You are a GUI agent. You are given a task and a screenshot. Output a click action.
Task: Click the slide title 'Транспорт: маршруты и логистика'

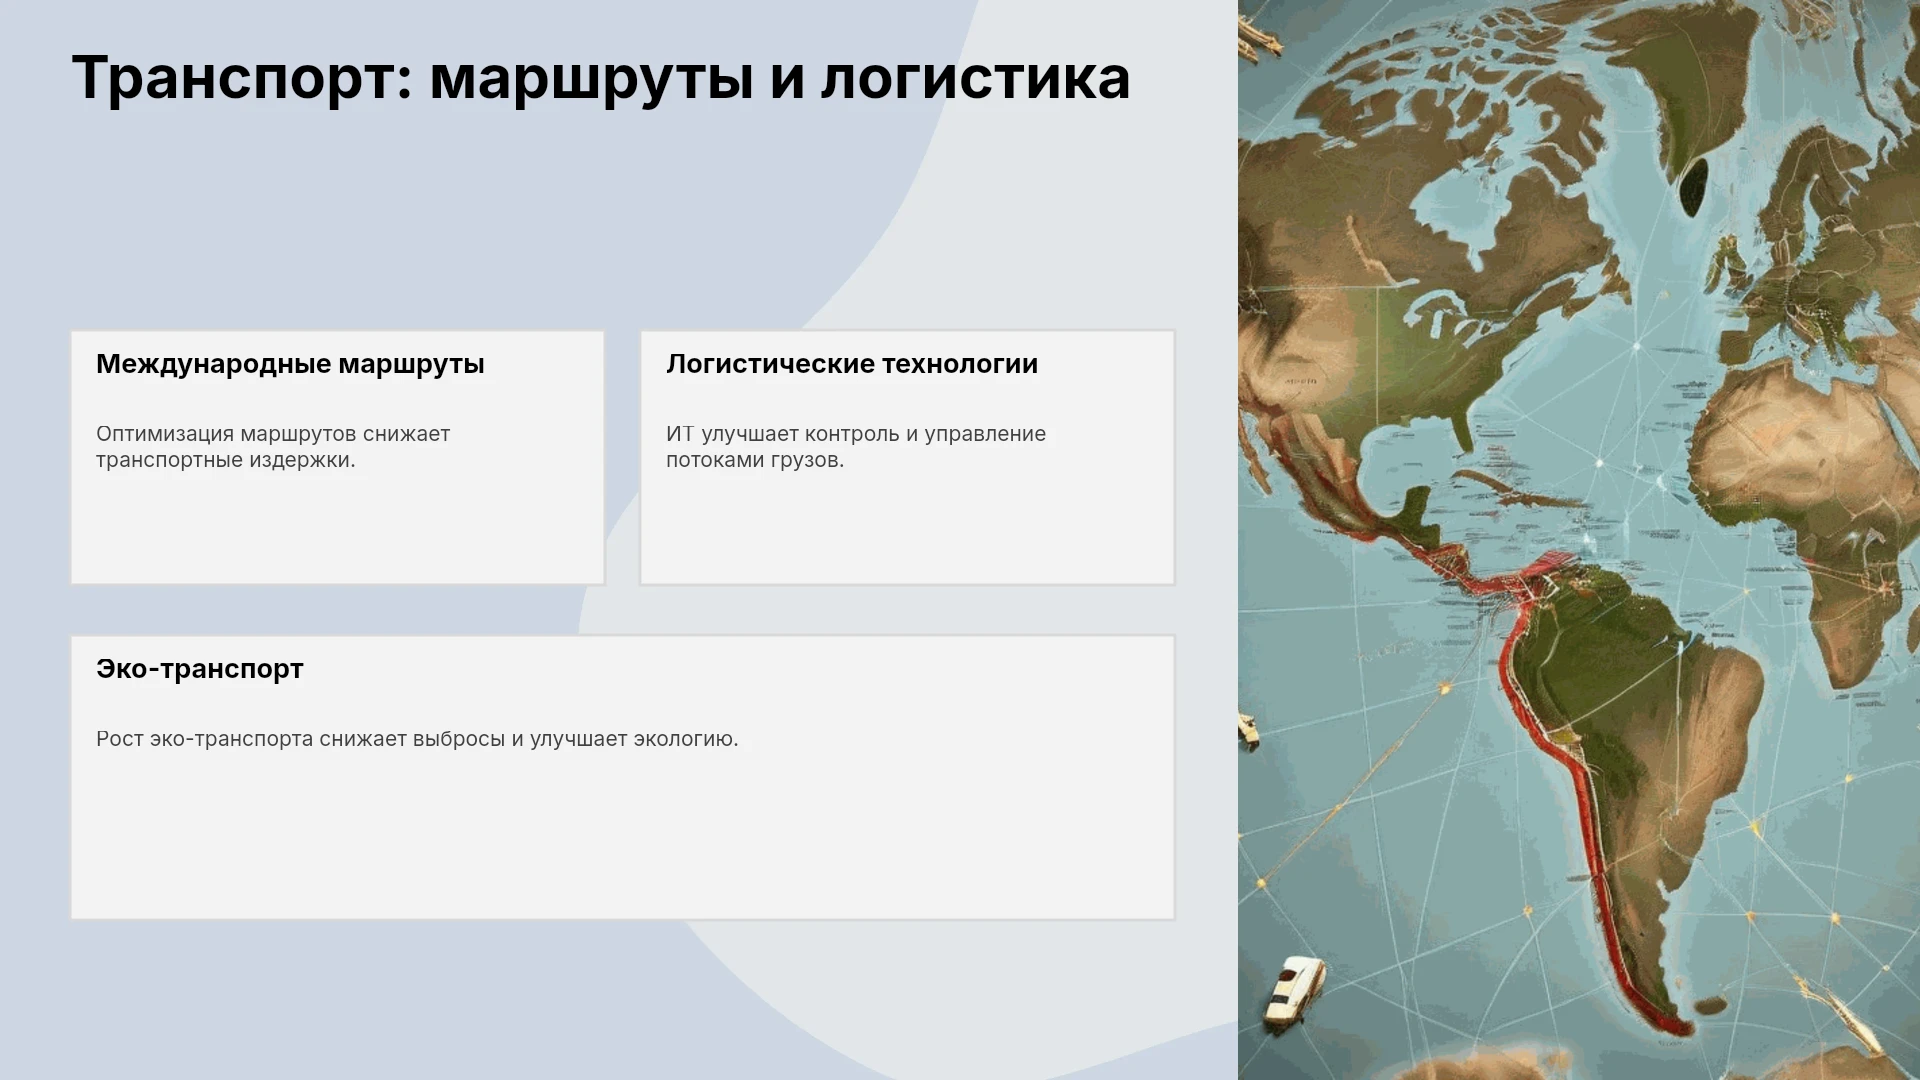click(600, 79)
